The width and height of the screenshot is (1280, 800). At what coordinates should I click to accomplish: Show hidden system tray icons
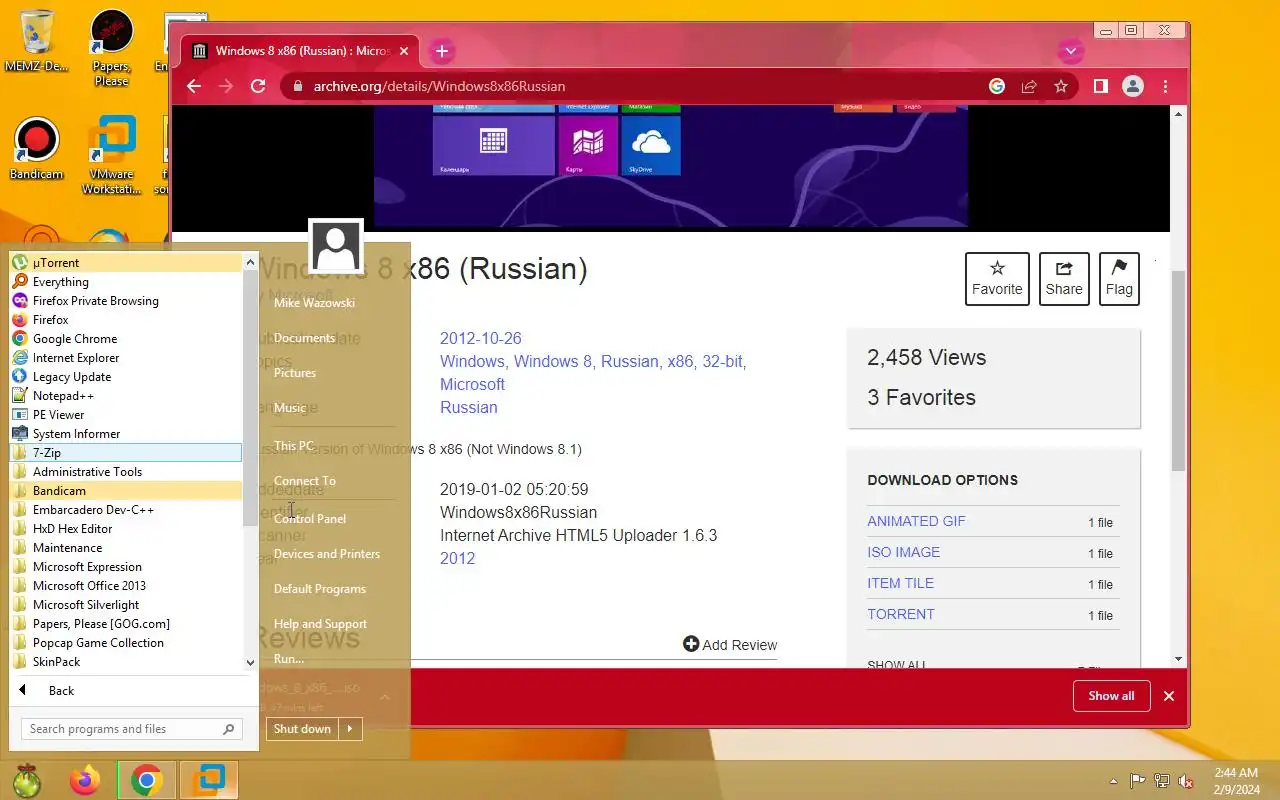tap(1114, 781)
